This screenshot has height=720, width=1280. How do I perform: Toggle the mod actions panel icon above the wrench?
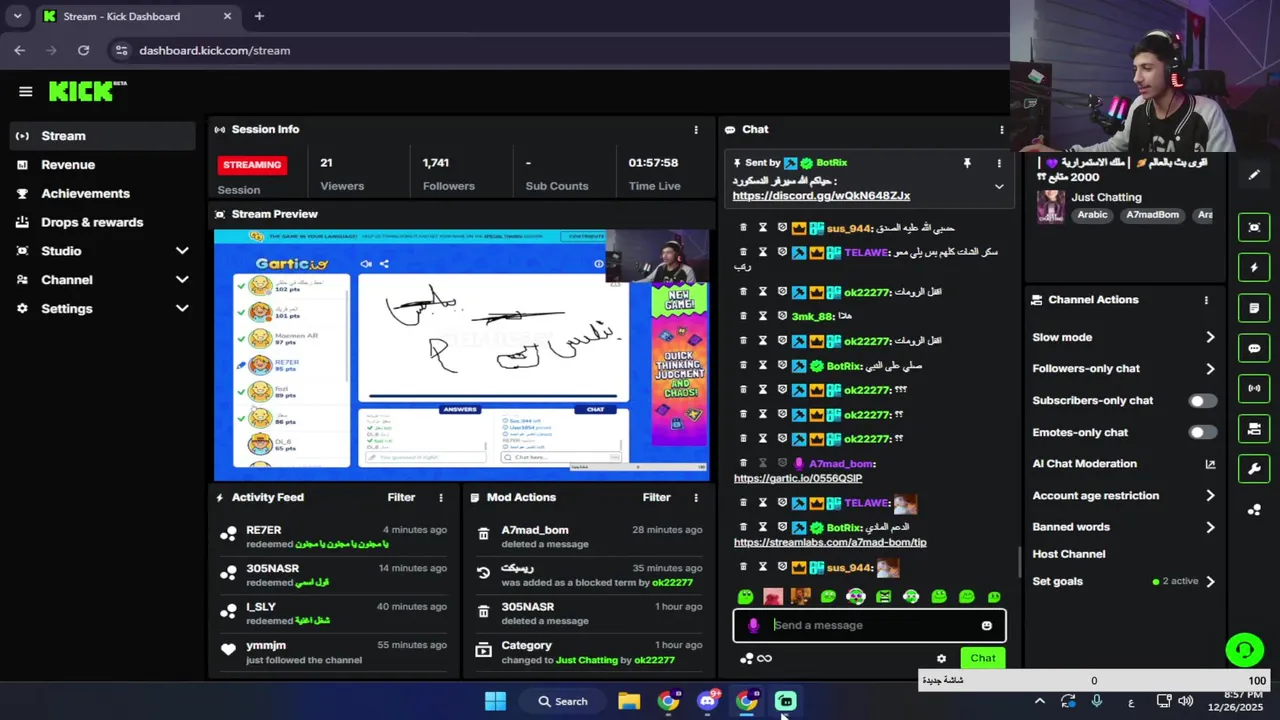click(1254, 429)
